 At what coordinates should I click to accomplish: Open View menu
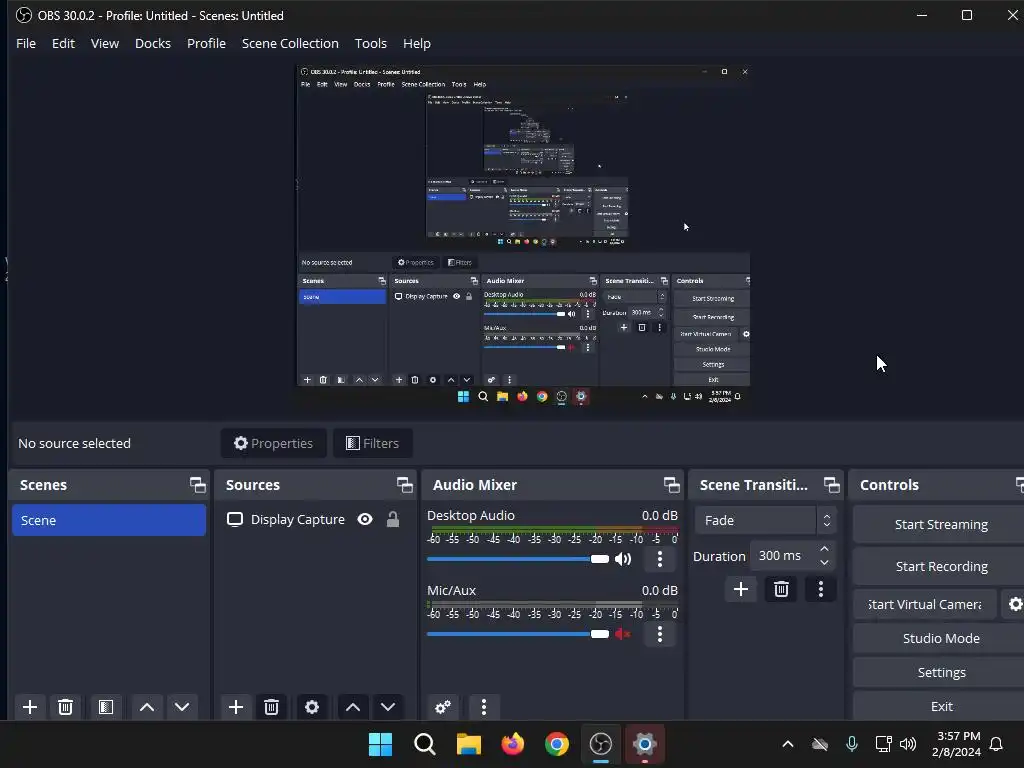104,43
